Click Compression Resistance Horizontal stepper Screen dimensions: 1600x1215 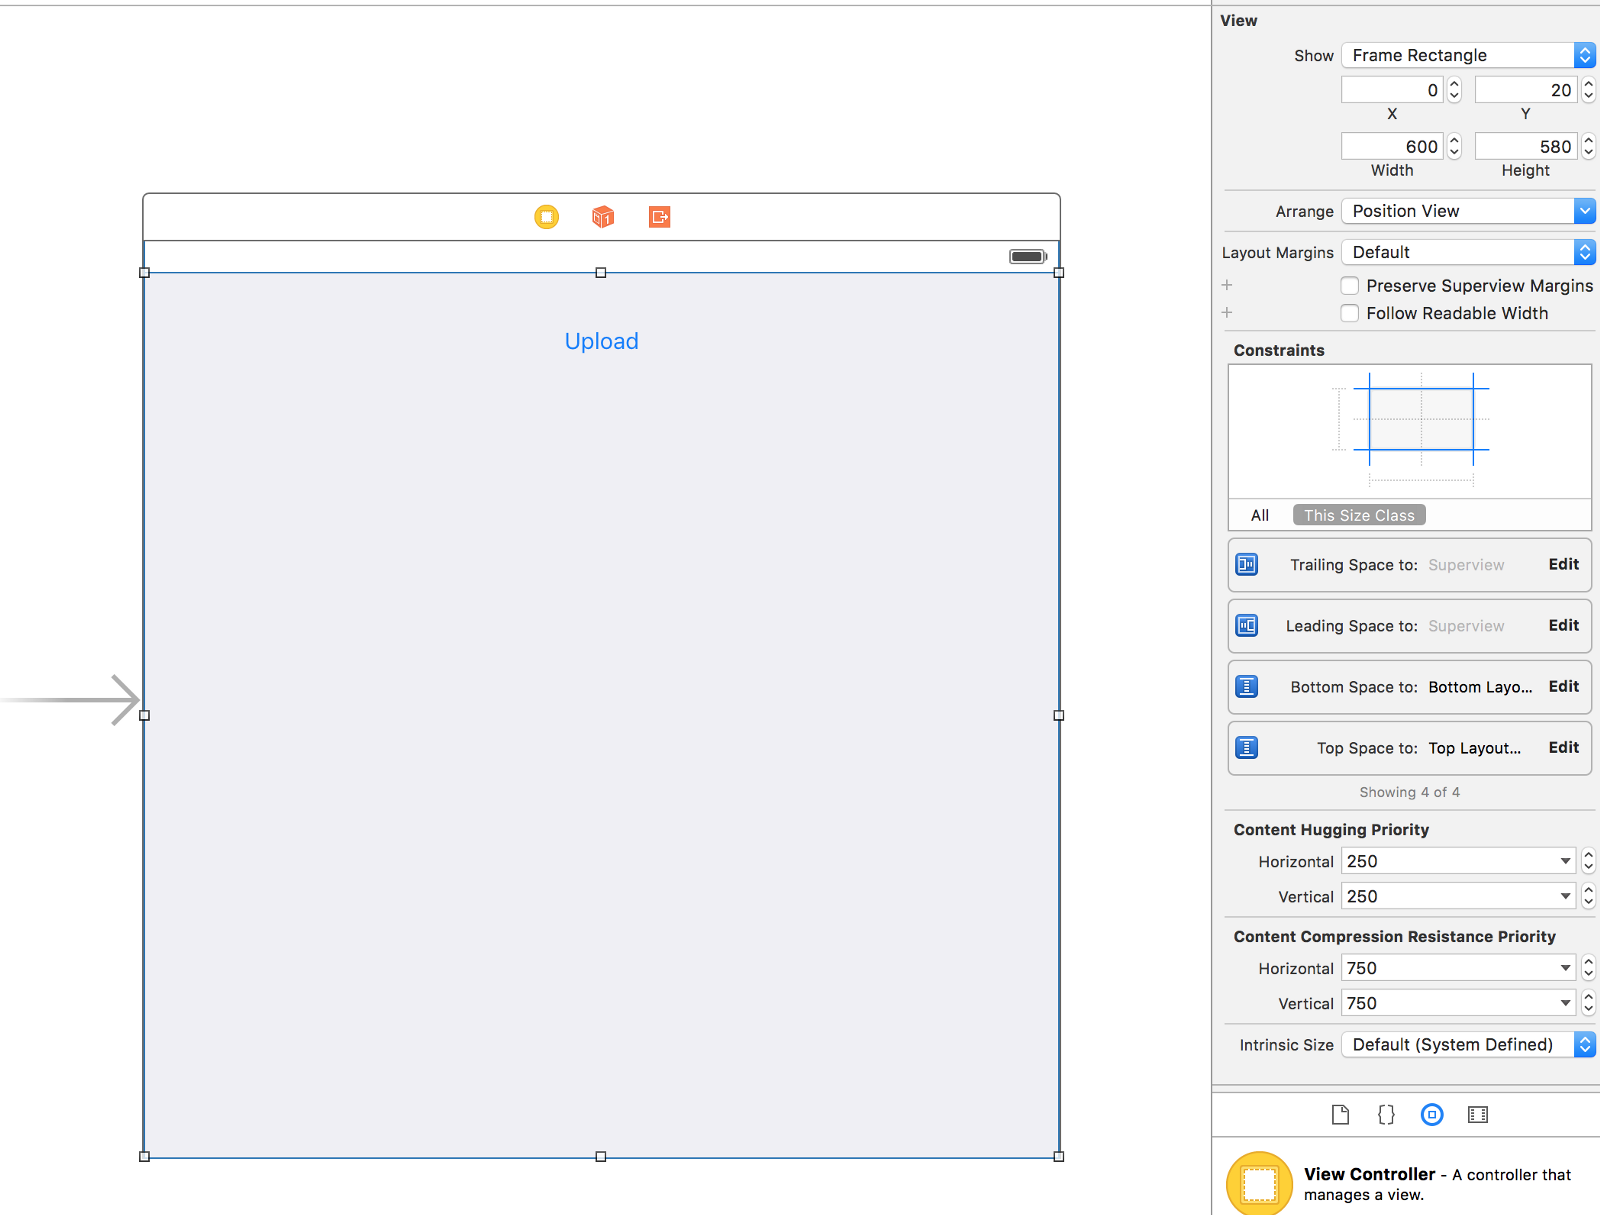tap(1589, 968)
